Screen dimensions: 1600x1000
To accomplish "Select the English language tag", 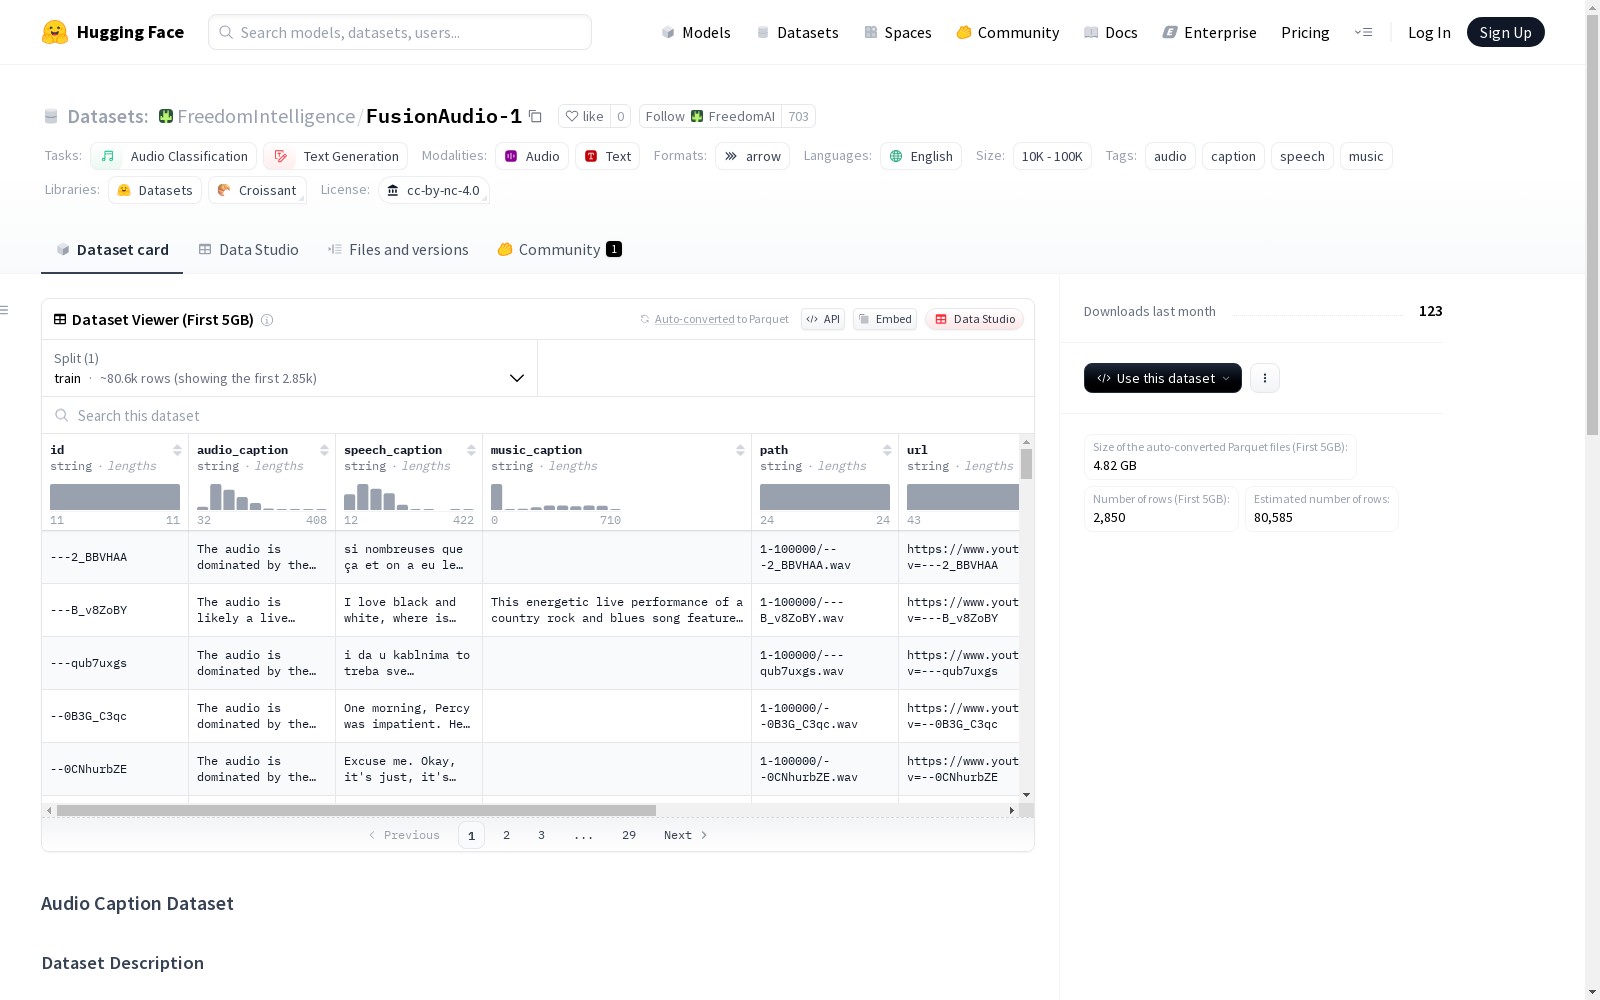I will click(921, 156).
